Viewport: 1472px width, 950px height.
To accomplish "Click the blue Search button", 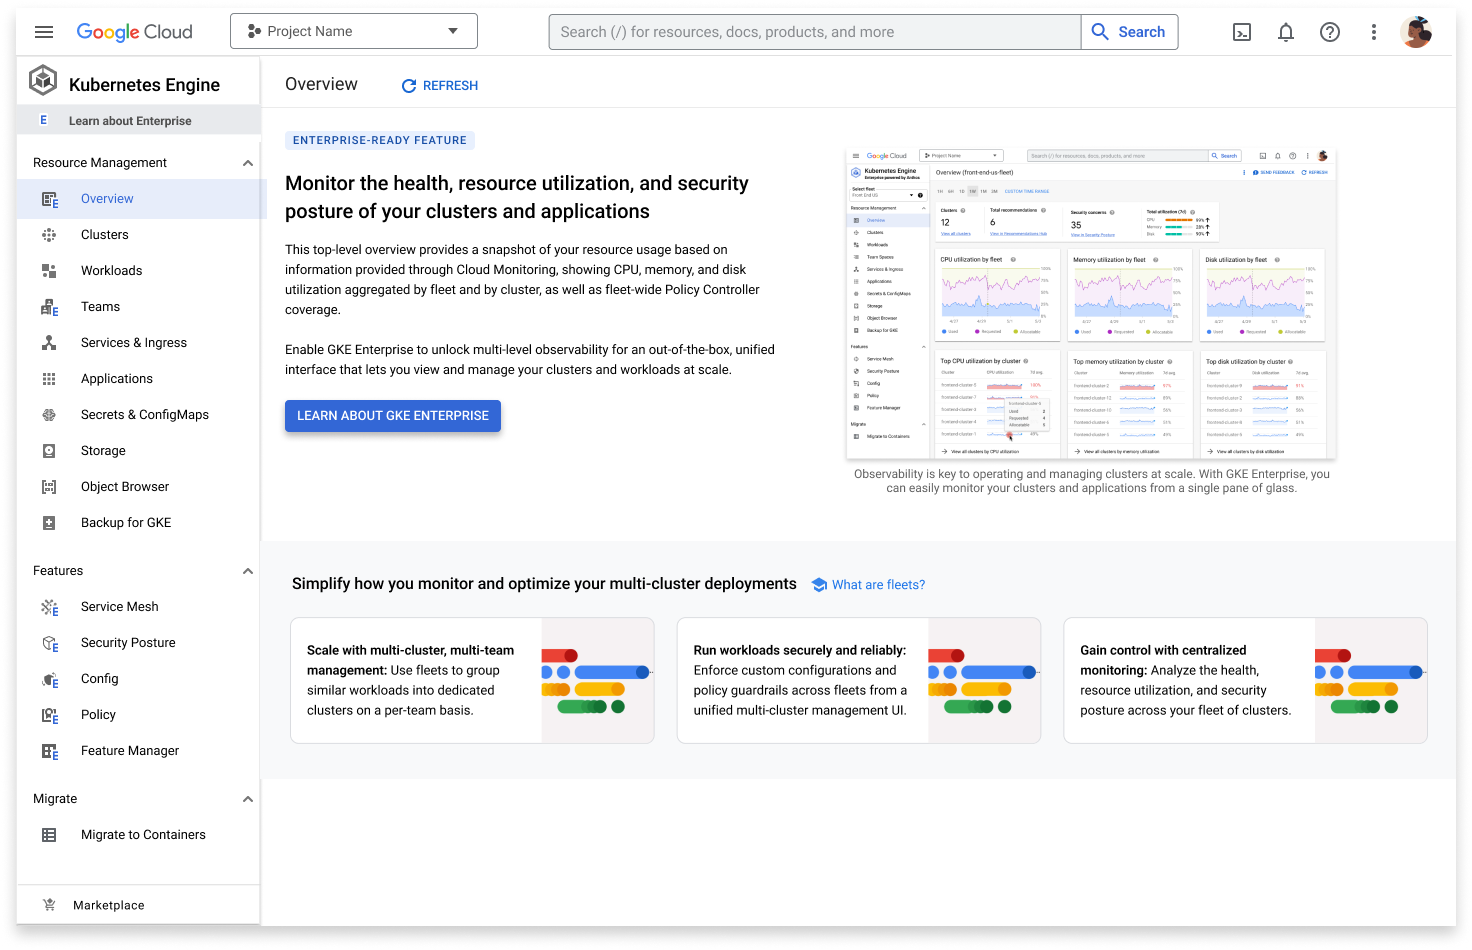I will coord(1130,32).
